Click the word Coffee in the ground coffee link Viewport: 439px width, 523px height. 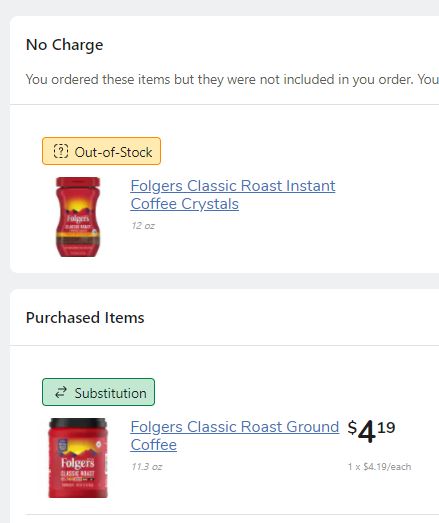coord(153,445)
